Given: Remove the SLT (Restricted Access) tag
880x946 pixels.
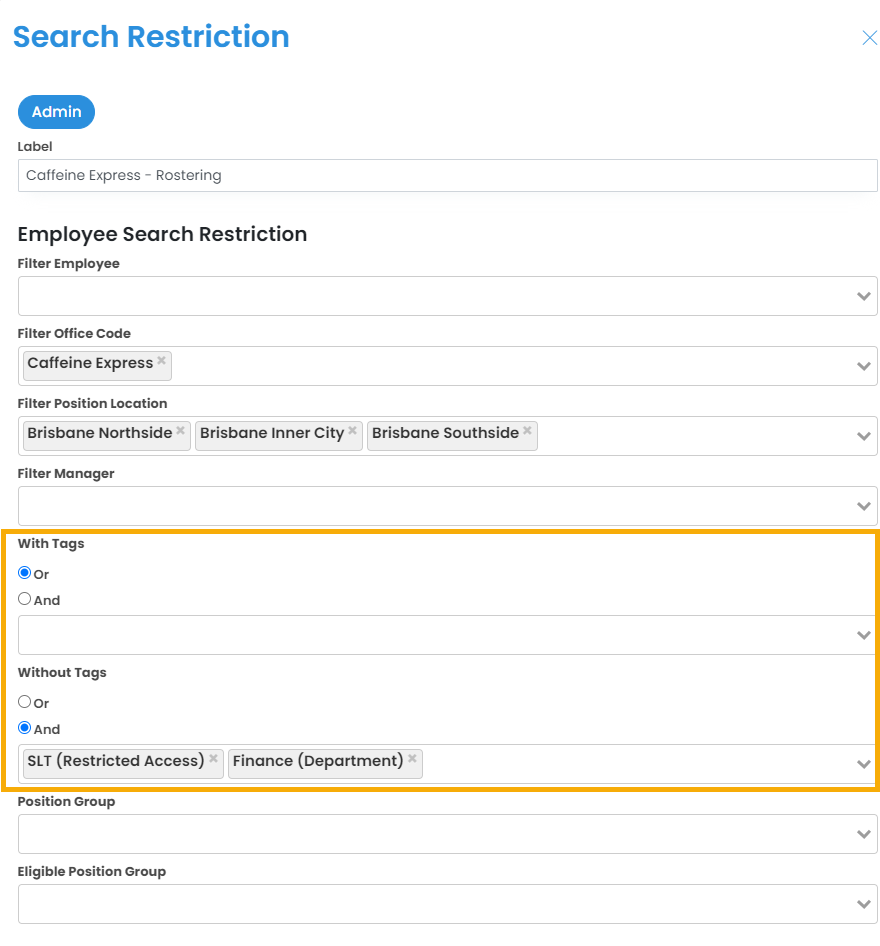Looking at the screenshot, I should tap(213, 759).
